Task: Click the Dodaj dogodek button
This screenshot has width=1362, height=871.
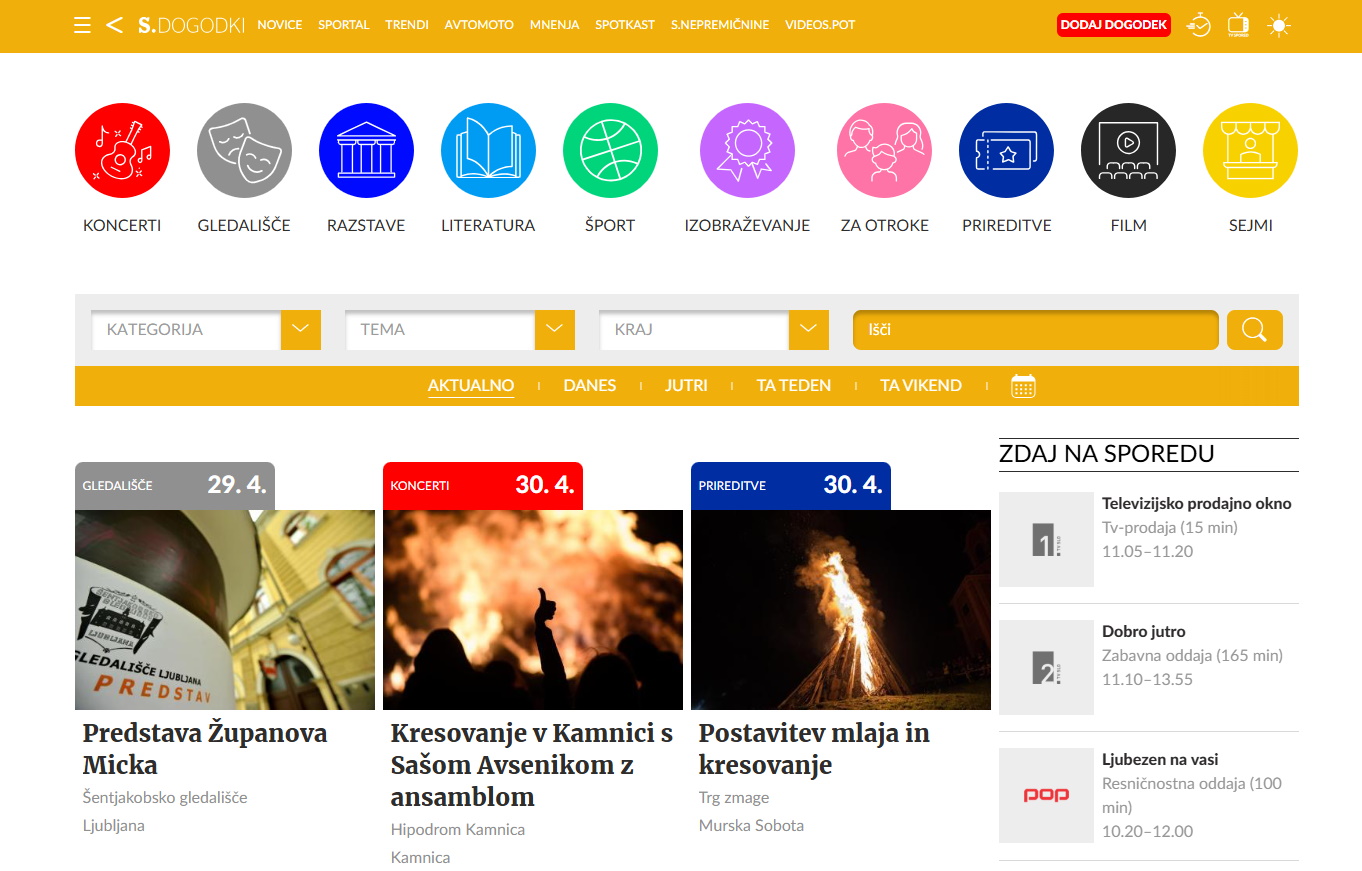Action: (x=1113, y=25)
